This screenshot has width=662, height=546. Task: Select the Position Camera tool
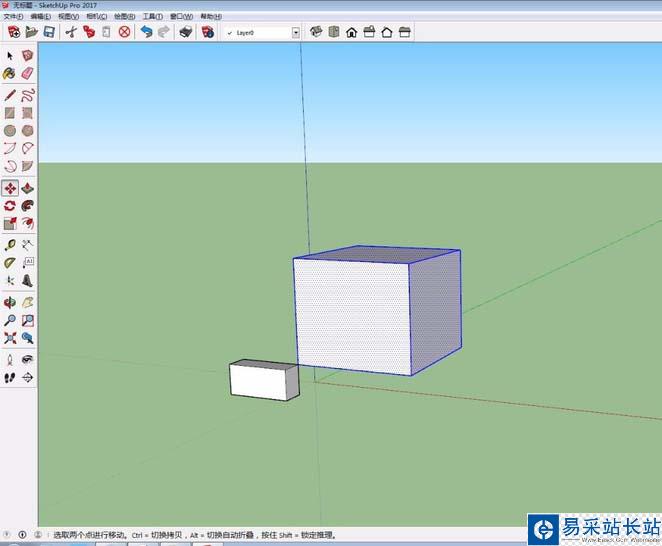[x=10, y=360]
